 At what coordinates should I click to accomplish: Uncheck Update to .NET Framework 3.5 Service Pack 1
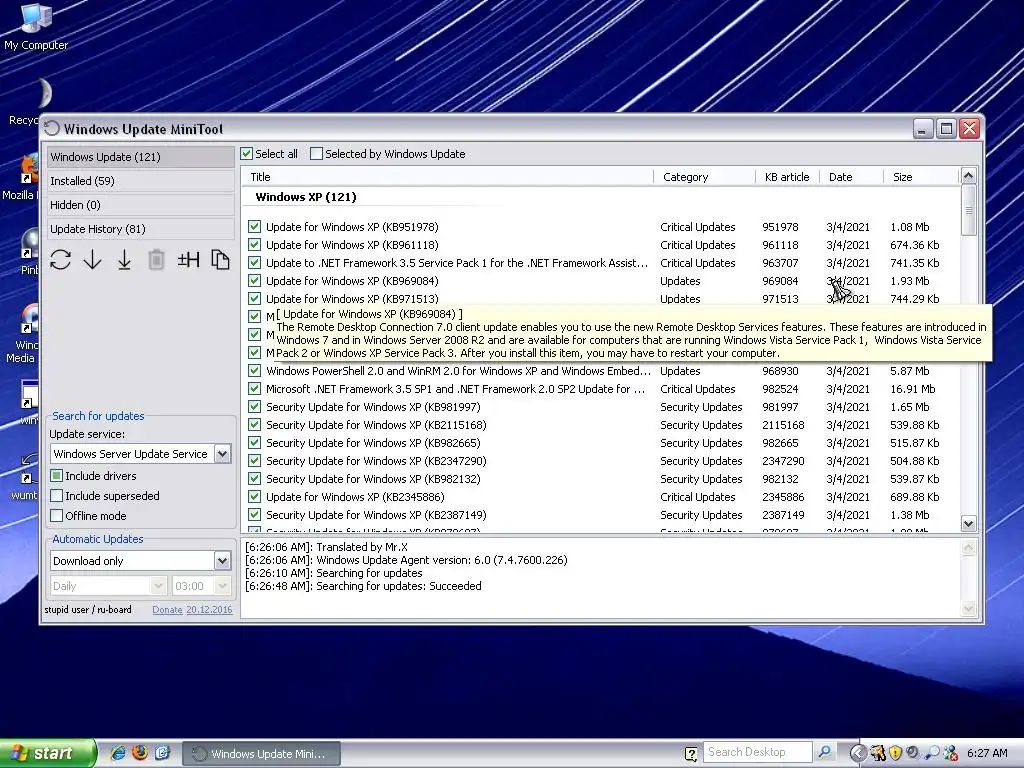255,263
